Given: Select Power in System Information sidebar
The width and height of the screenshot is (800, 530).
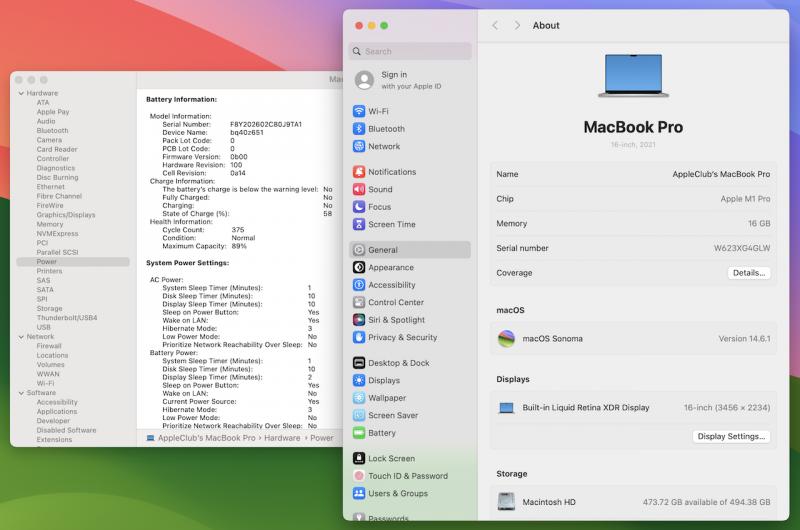Looking at the screenshot, I should pos(73,262).
